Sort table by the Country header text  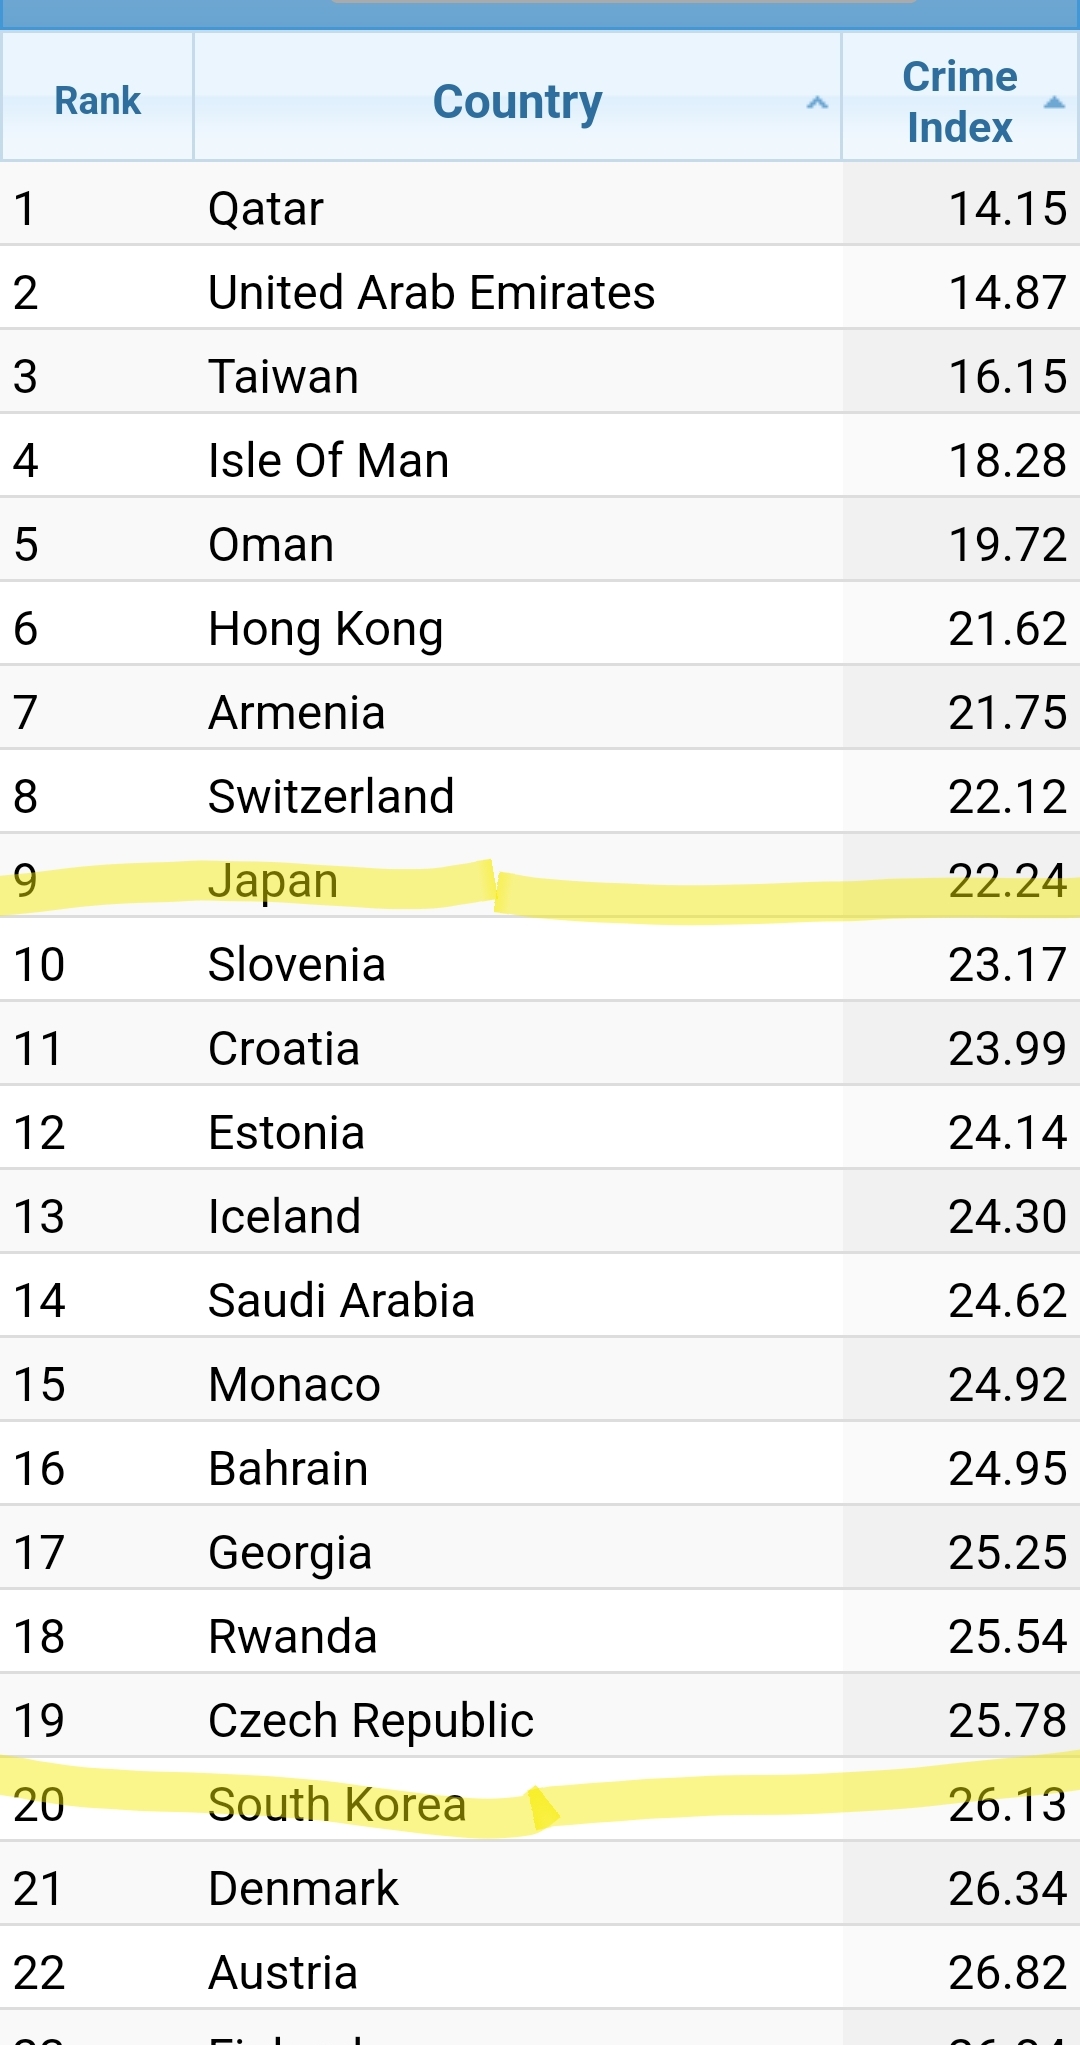[517, 102]
